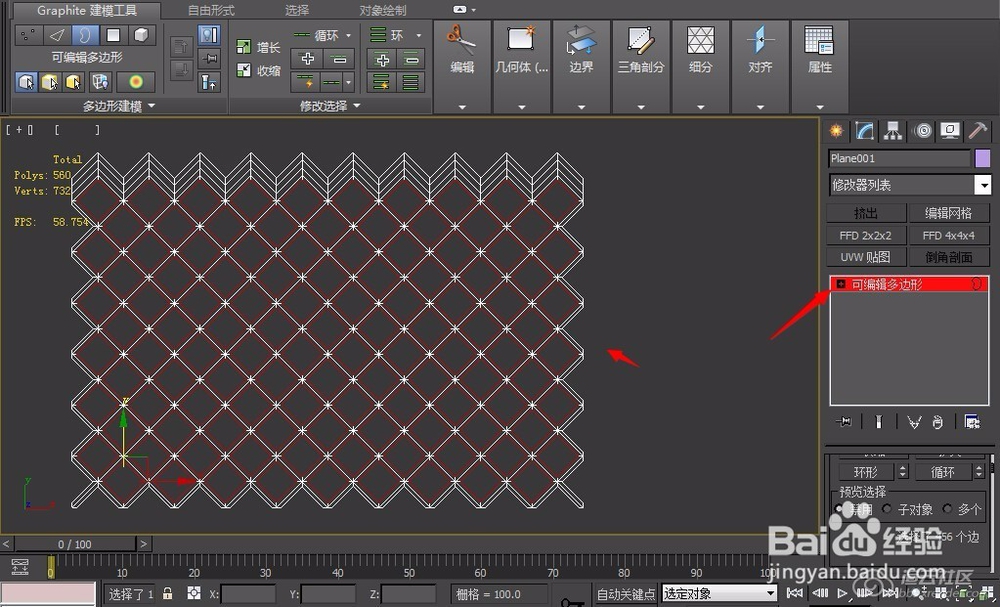
Task: Toggle selection lock padlock icon
Action: point(167,594)
